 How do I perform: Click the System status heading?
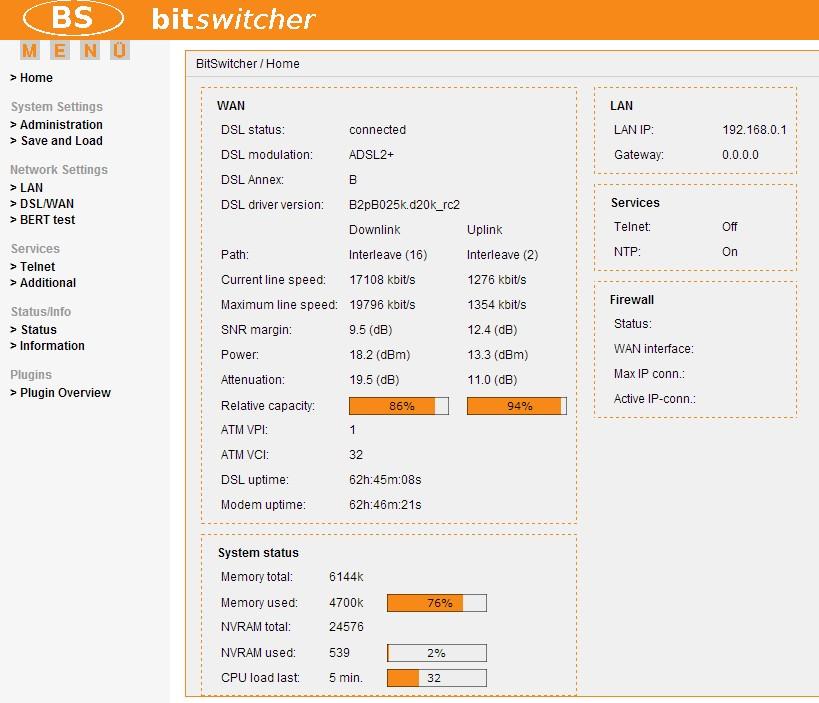coord(258,553)
